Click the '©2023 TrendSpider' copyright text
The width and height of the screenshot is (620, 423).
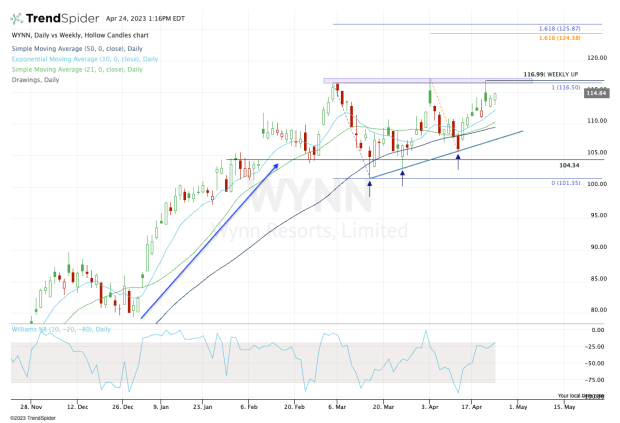click(33, 418)
